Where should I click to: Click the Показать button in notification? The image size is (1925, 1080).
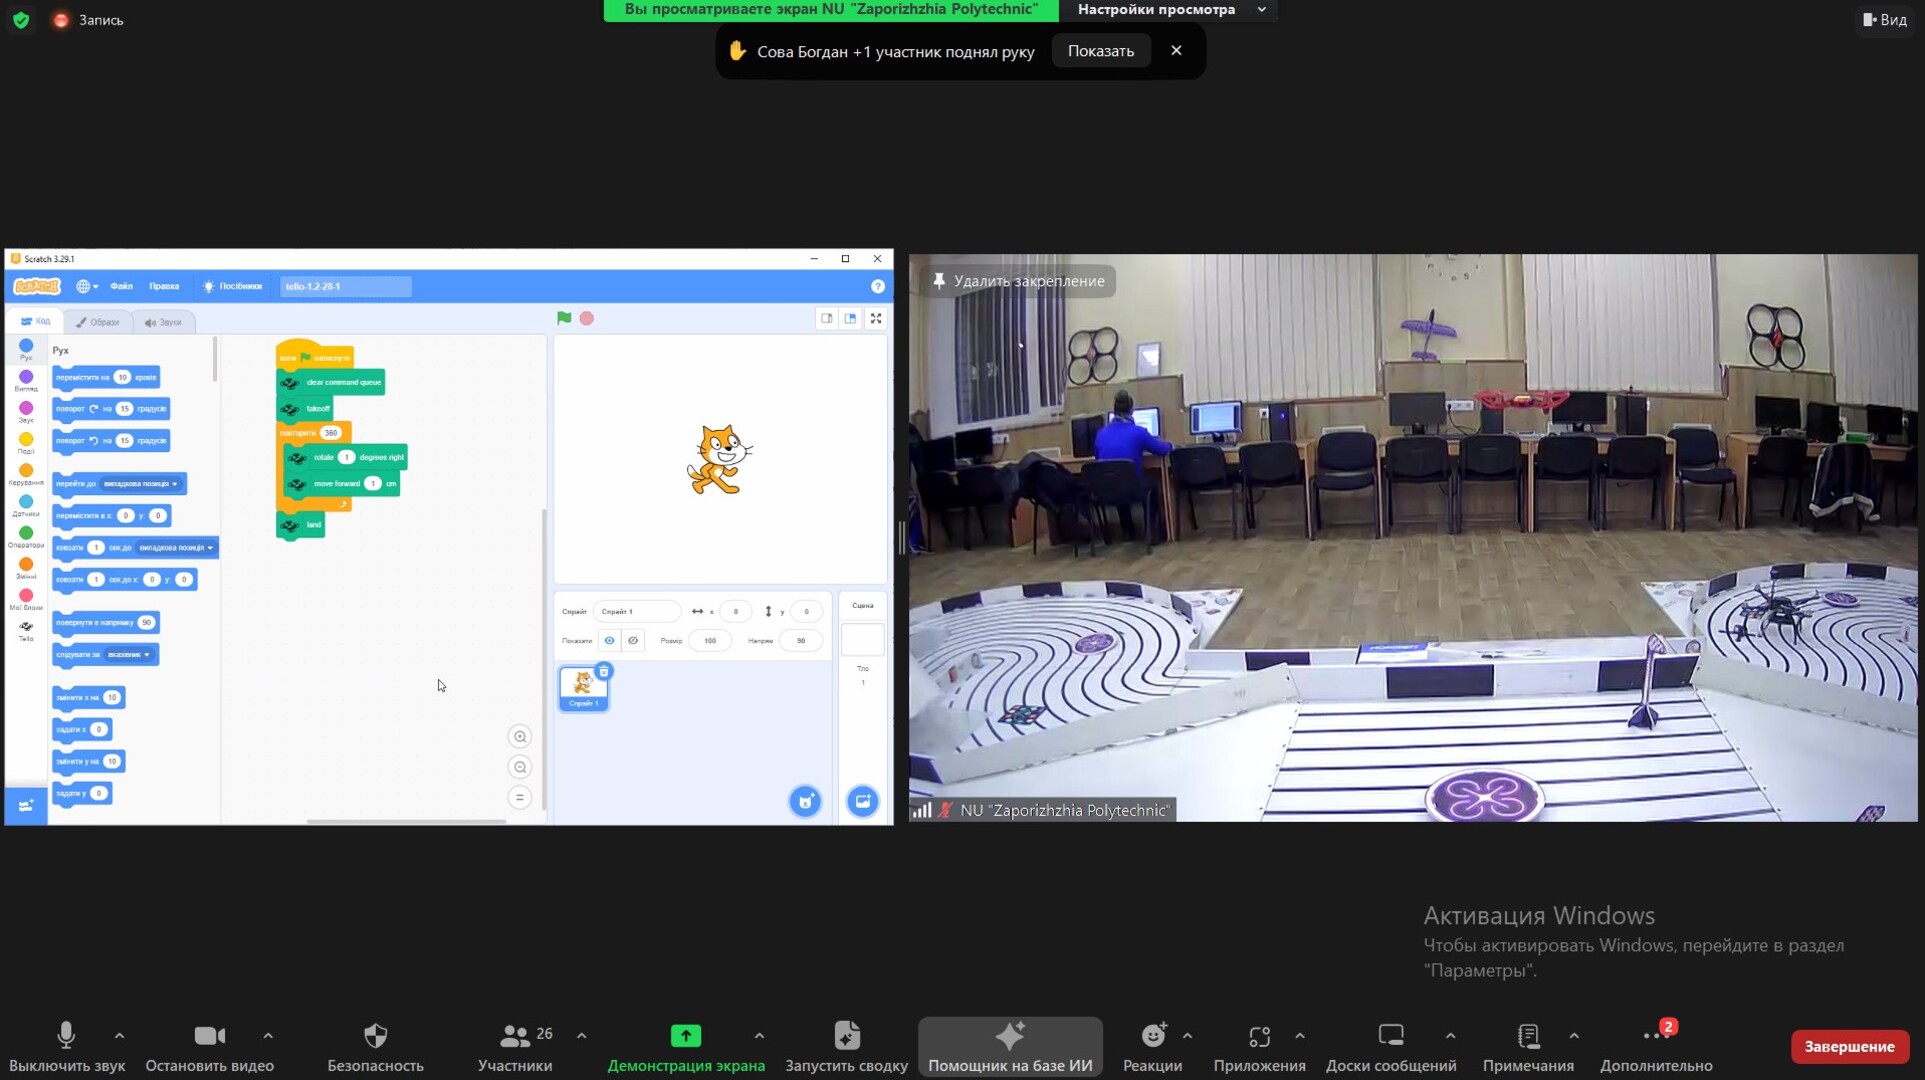coord(1100,51)
